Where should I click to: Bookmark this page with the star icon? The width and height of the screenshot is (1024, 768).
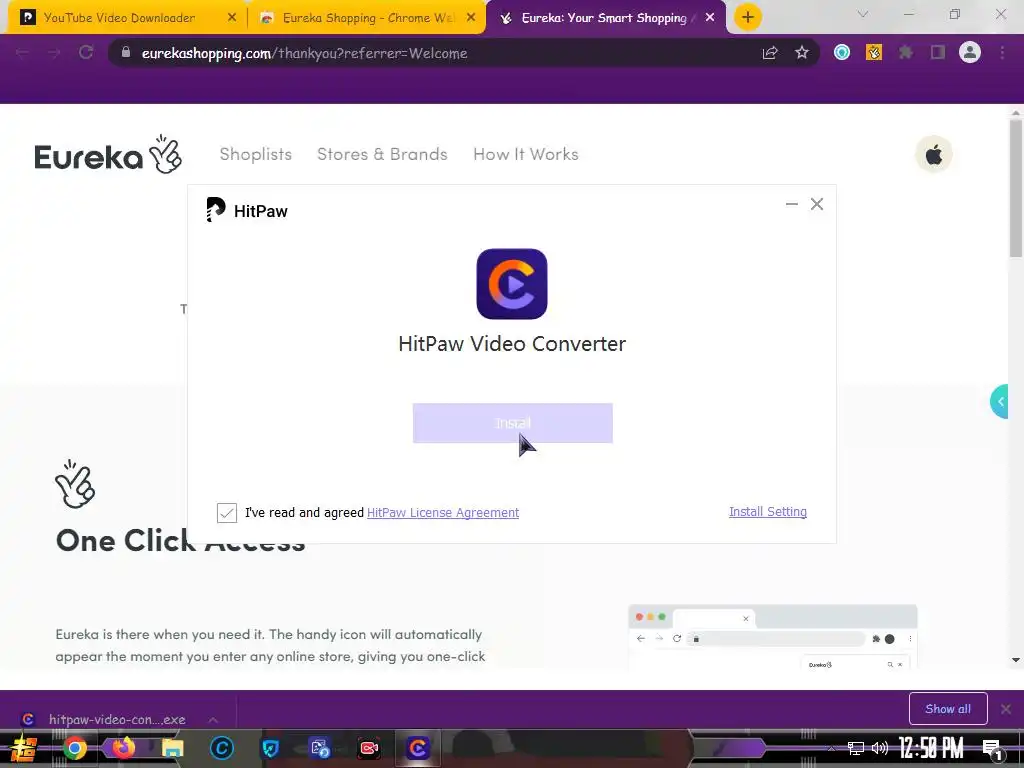[x=802, y=53]
